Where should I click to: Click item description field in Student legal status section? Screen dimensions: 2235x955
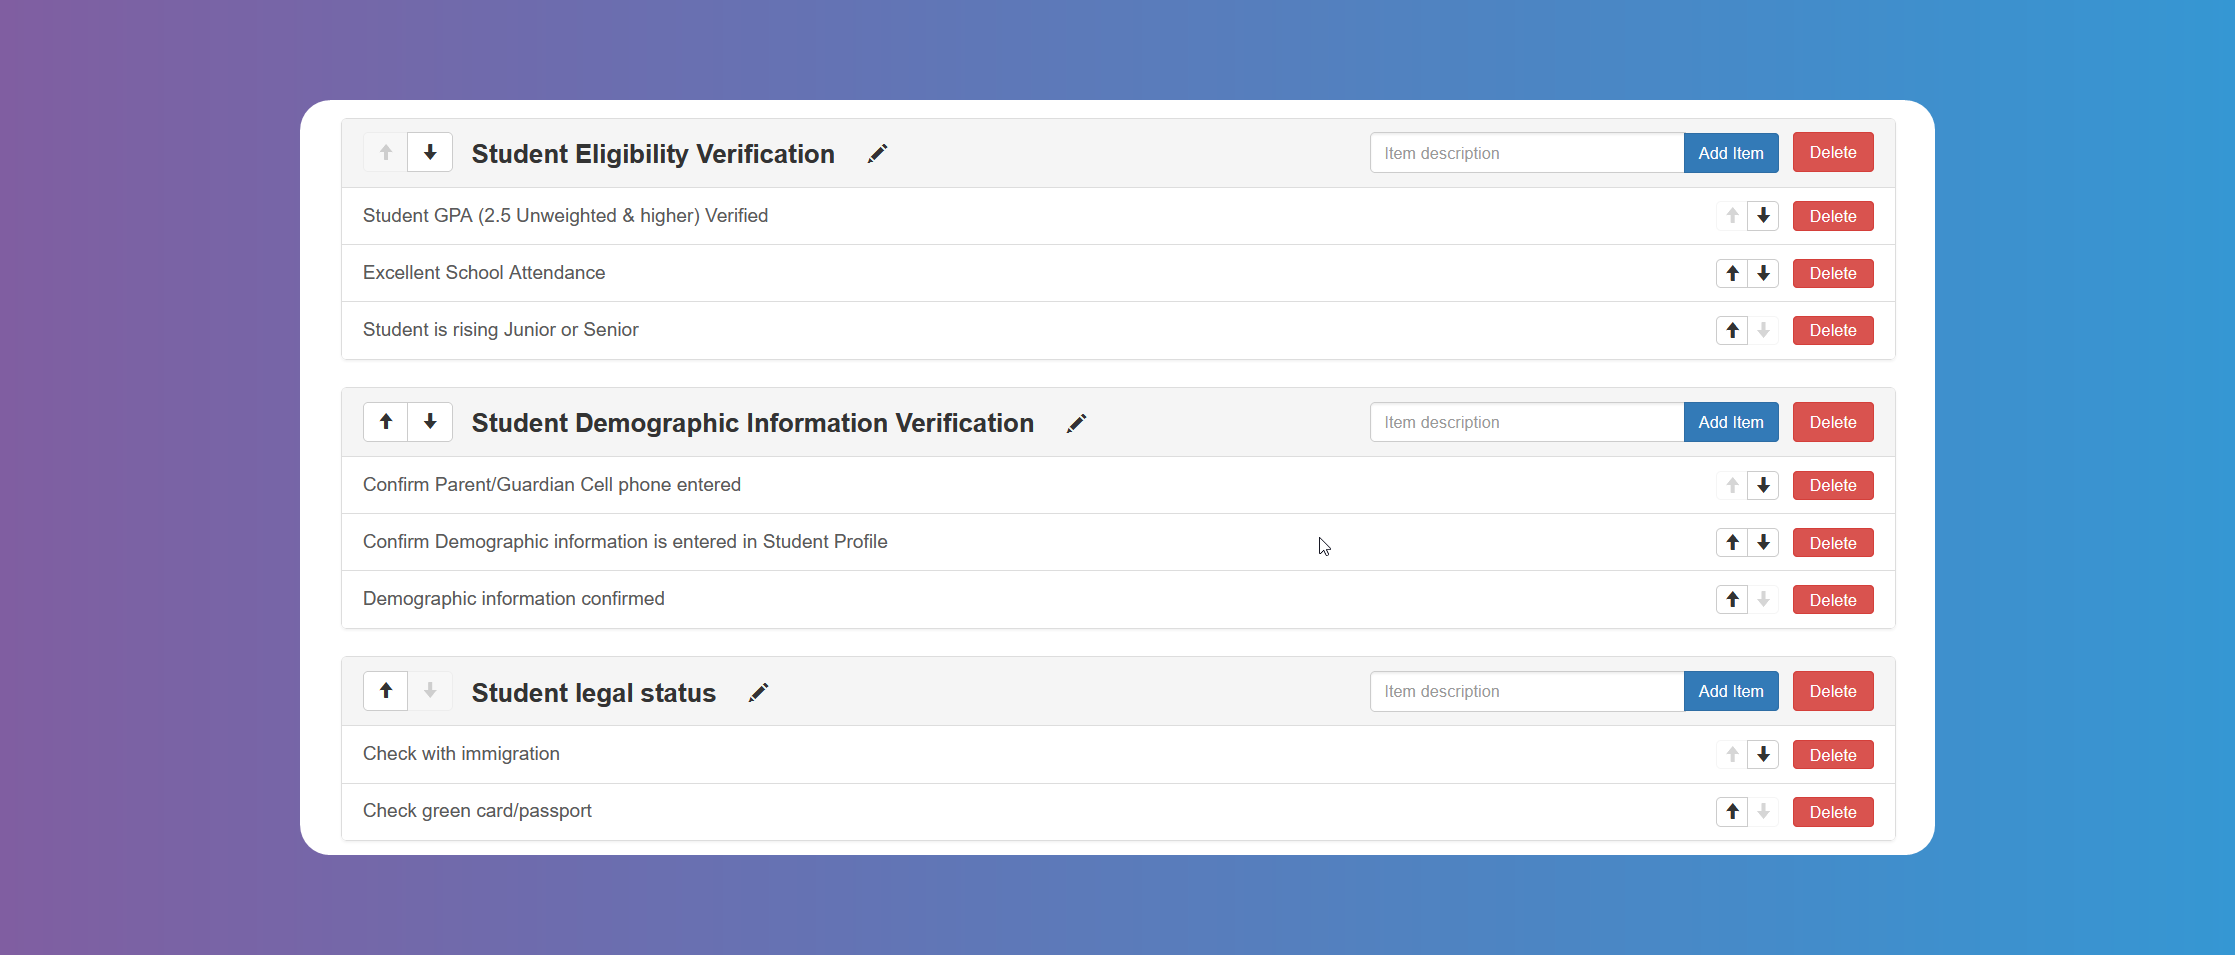pyautogui.click(x=1525, y=690)
